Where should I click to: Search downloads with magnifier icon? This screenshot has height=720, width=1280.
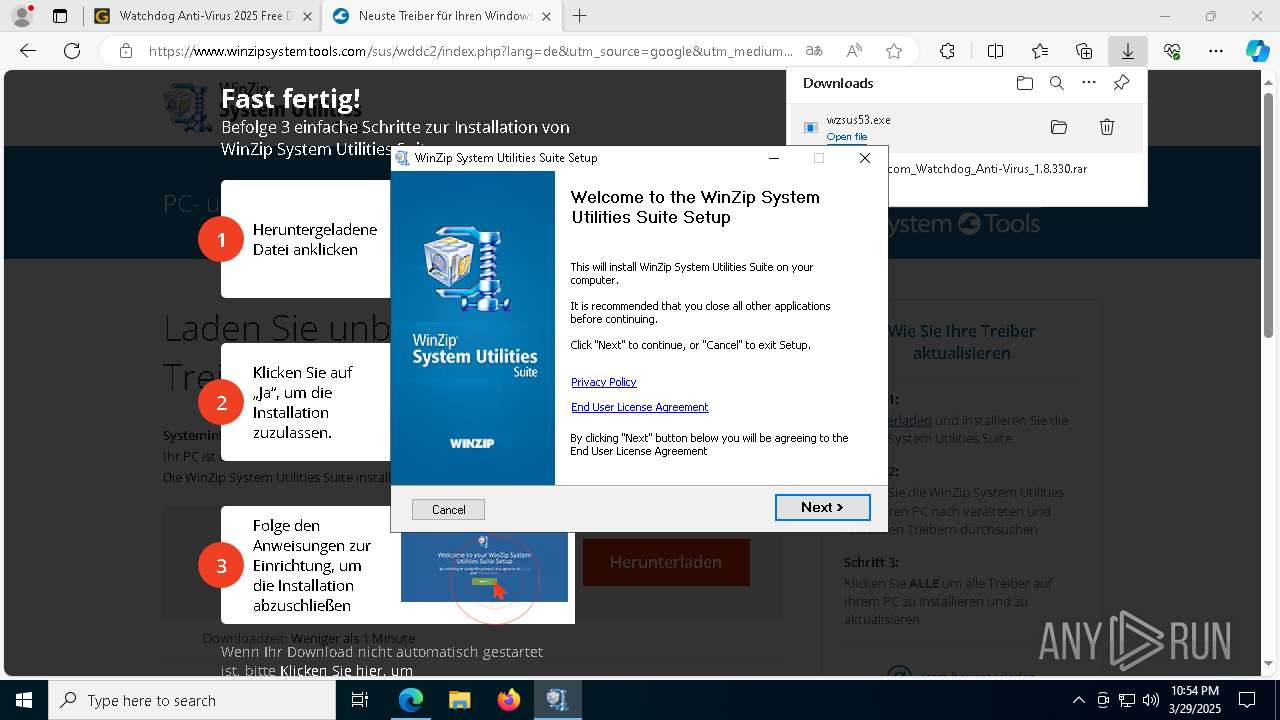[1056, 83]
